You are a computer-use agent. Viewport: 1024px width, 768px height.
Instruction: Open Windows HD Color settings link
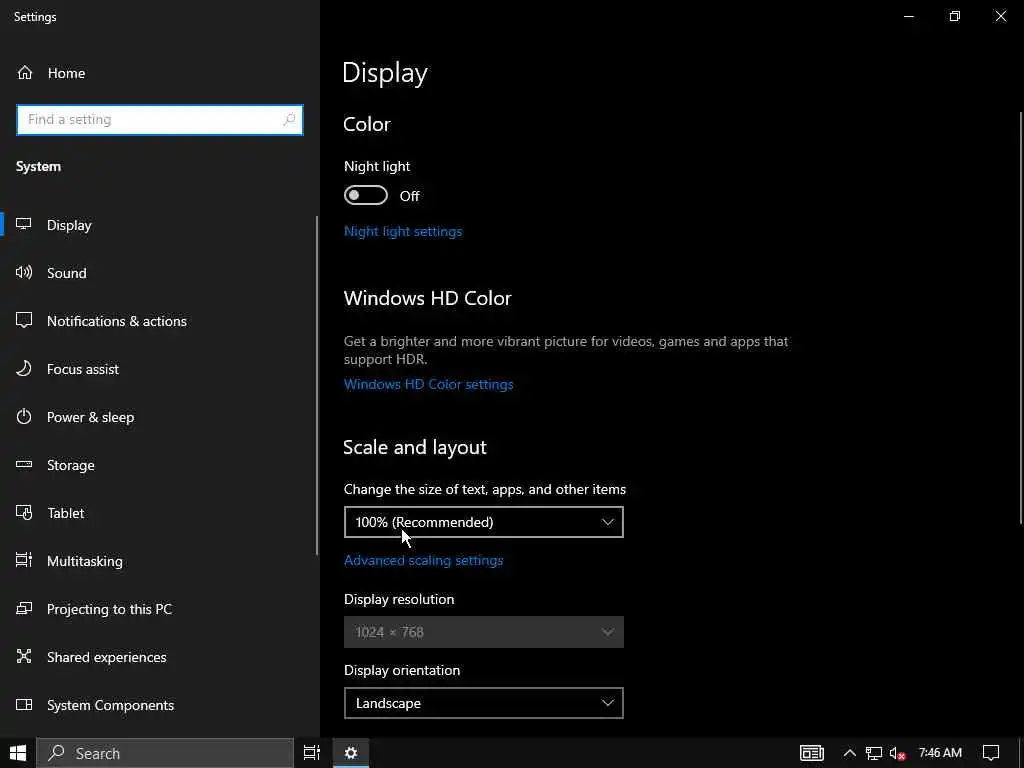(x=428, y=384)
